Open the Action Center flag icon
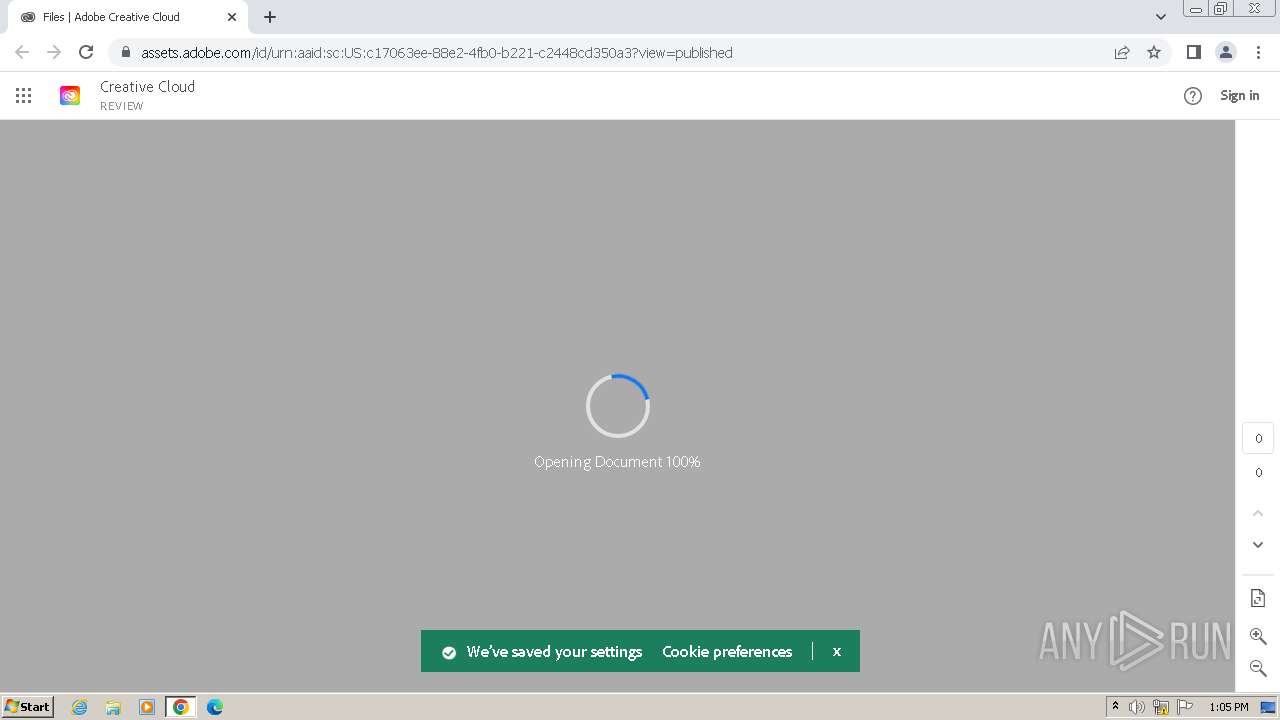Viewport: 1280px width, 720px height. [x=1185, y=707]
